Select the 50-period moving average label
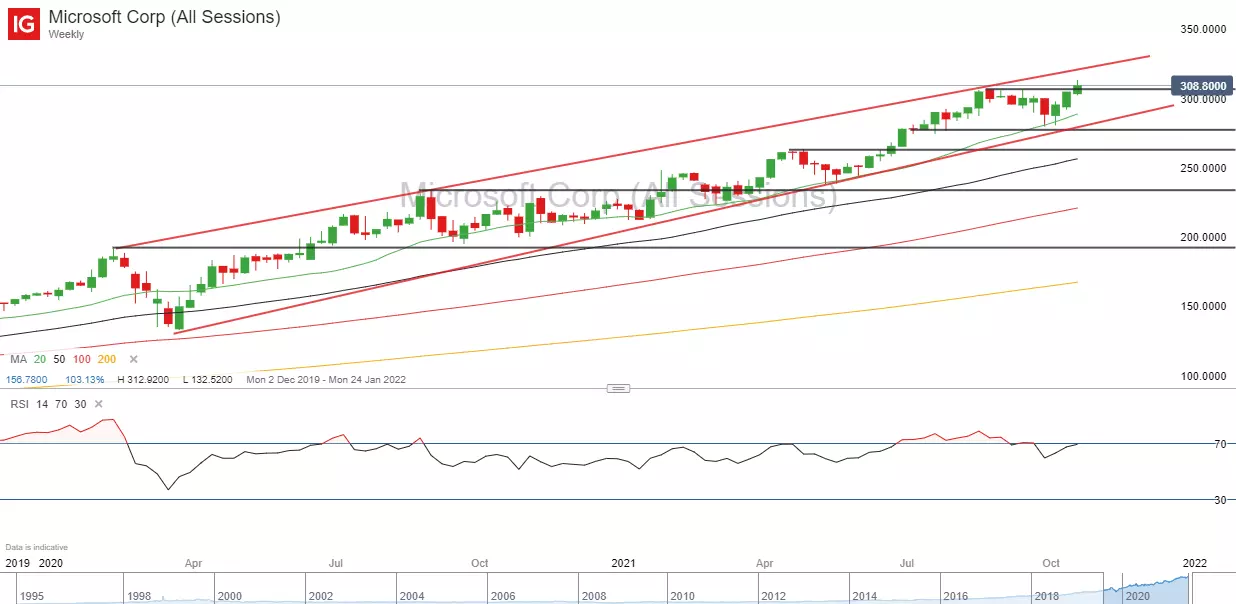Viewport: 1236px width, 604px height. [x=59, y=359]
